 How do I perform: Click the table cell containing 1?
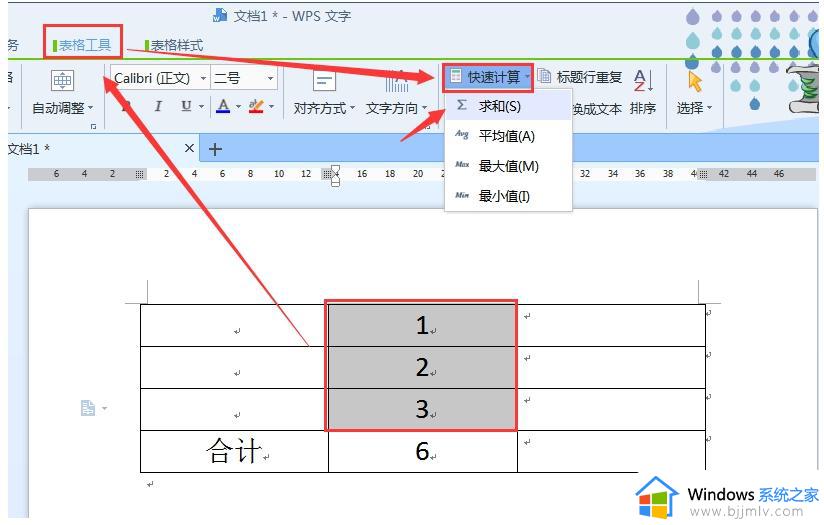423,325
